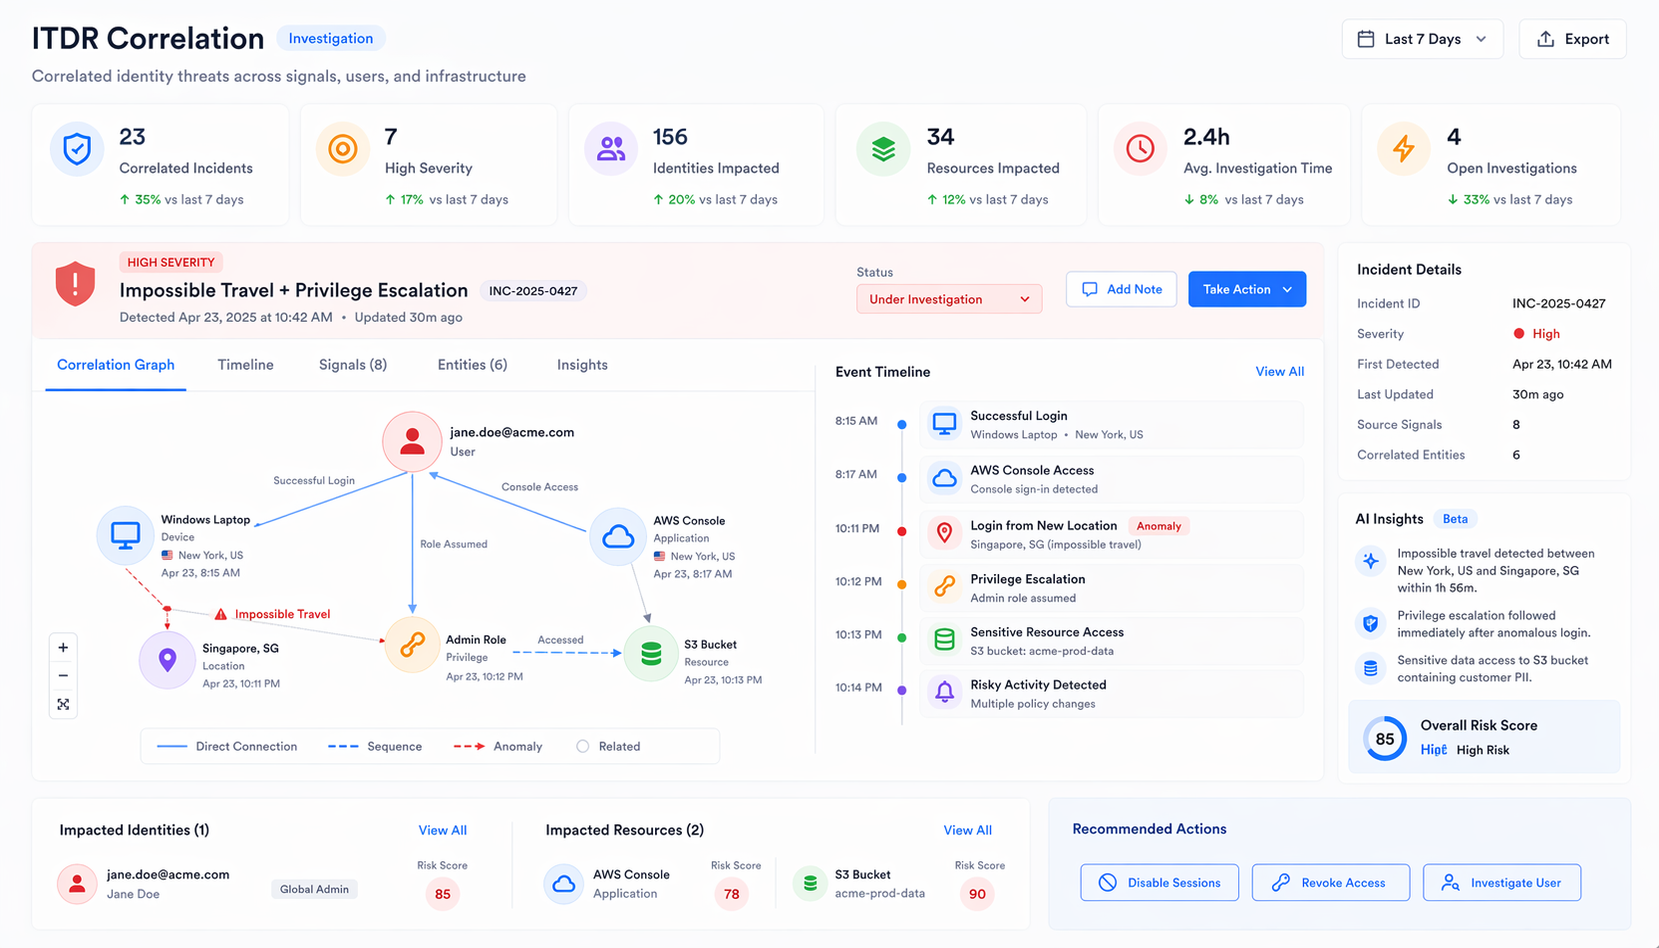The height and width of the screenshot is (948, 1659).
Task: Click the Impossible Travel warning icon
Action: click(221, 614)
